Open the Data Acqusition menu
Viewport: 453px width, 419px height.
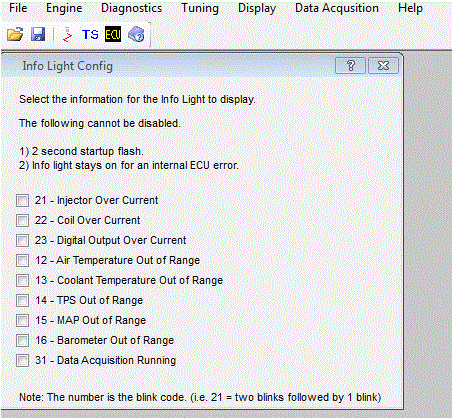click(x=337, y=8)
